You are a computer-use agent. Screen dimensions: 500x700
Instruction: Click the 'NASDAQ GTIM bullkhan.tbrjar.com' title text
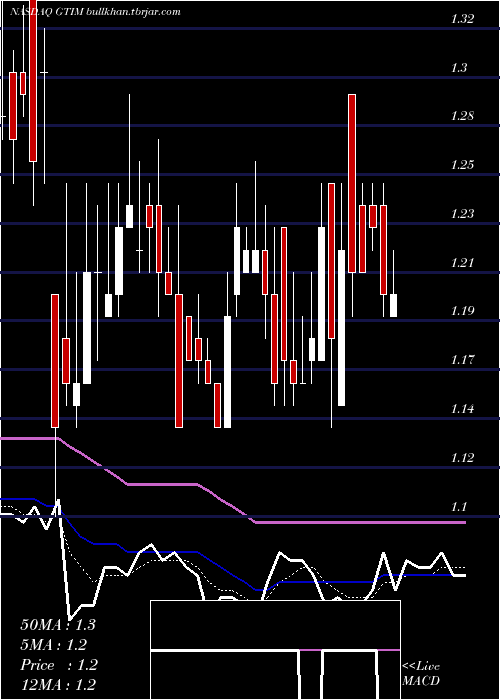pyautogui.click(x=95, y=12)
